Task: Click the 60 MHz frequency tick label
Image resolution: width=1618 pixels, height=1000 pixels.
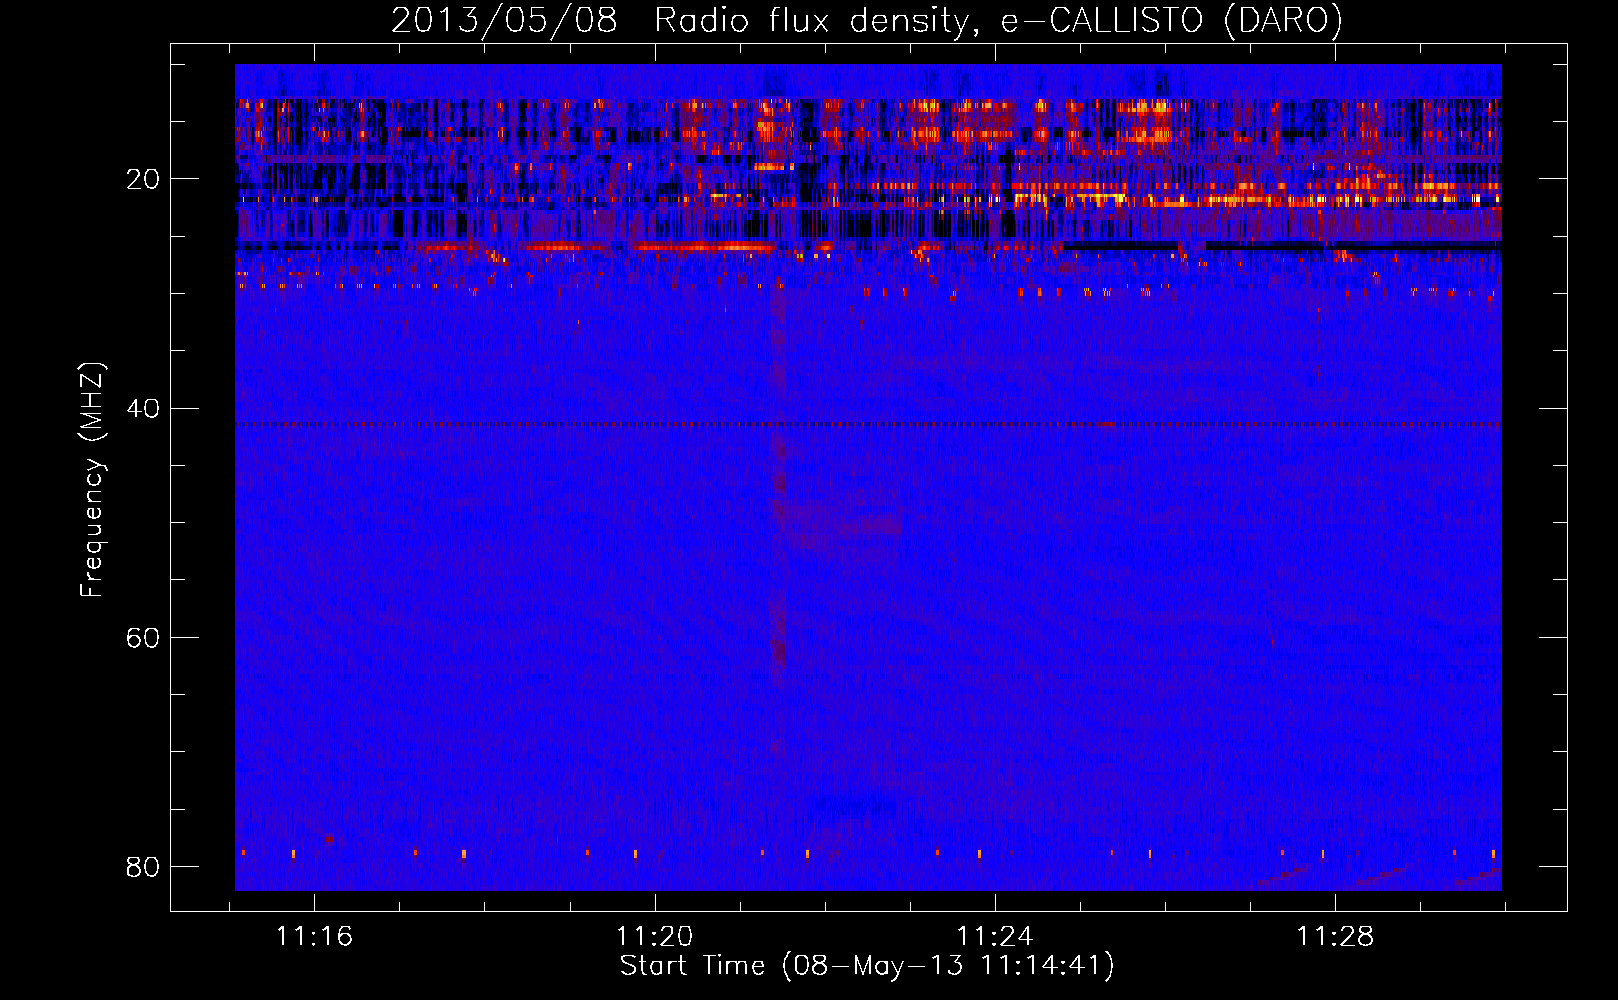Action: (143, 637)
